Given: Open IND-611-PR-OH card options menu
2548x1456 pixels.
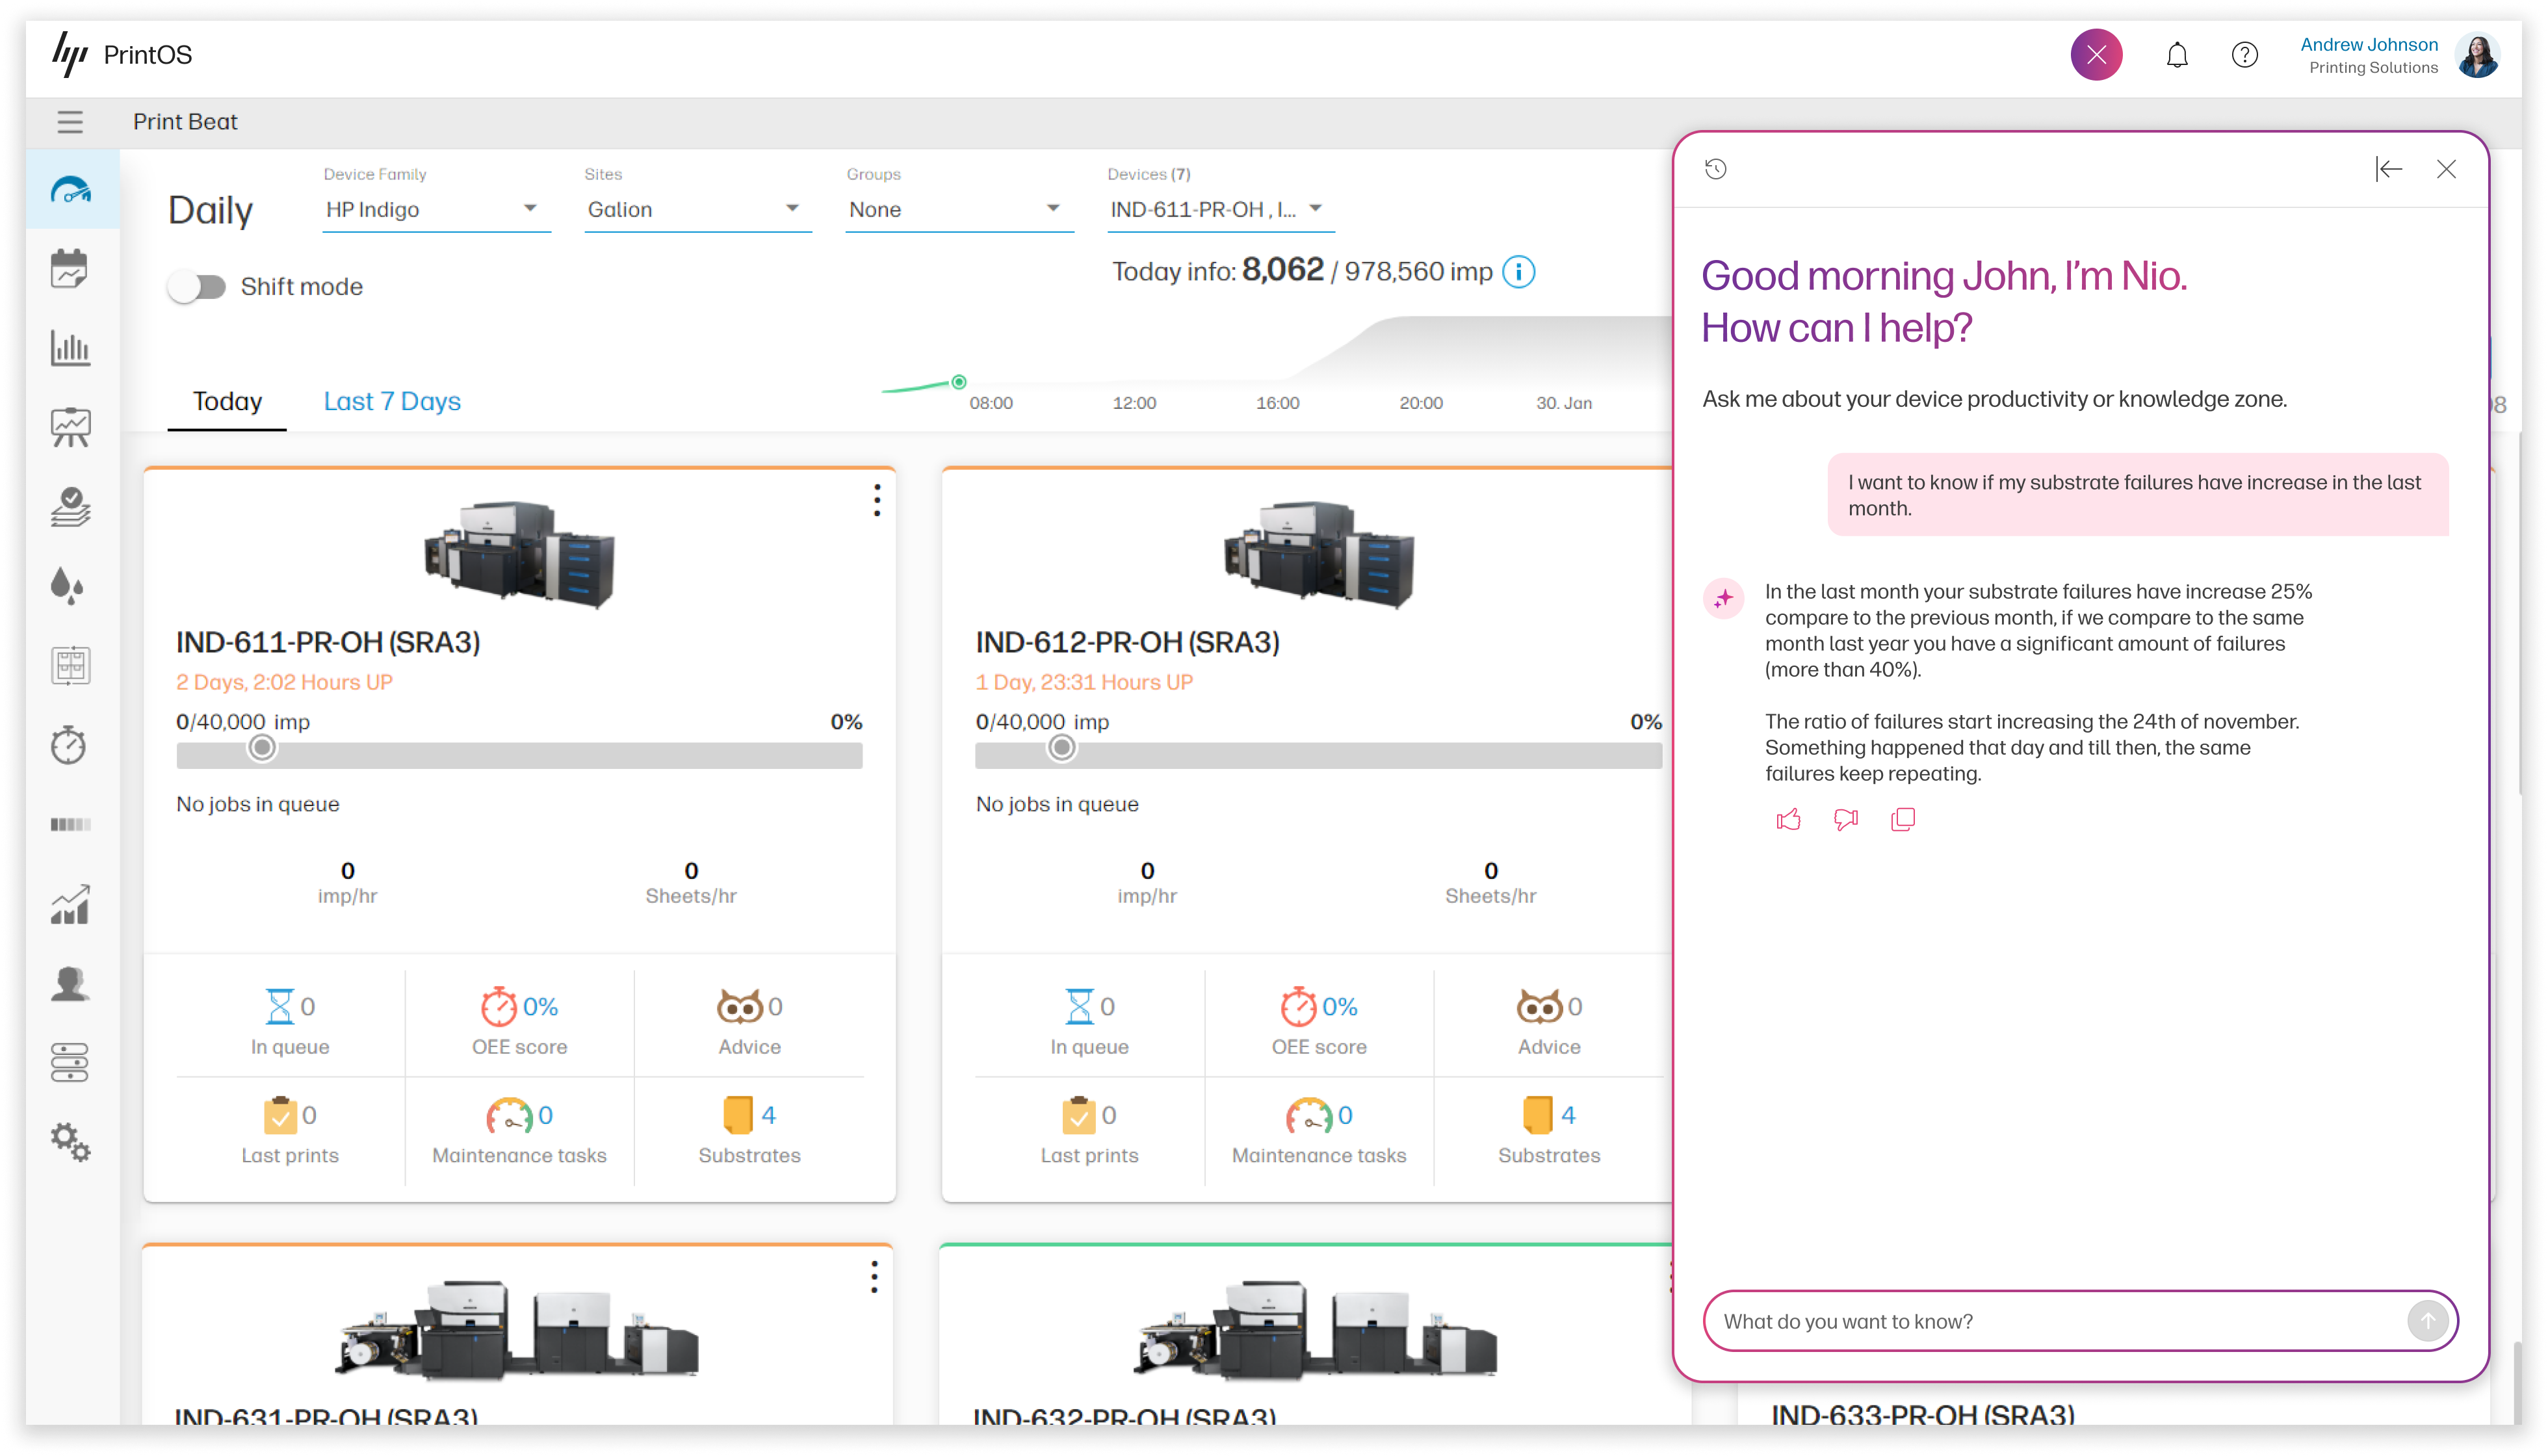Looking at the screenshot, I should (877, 500).
